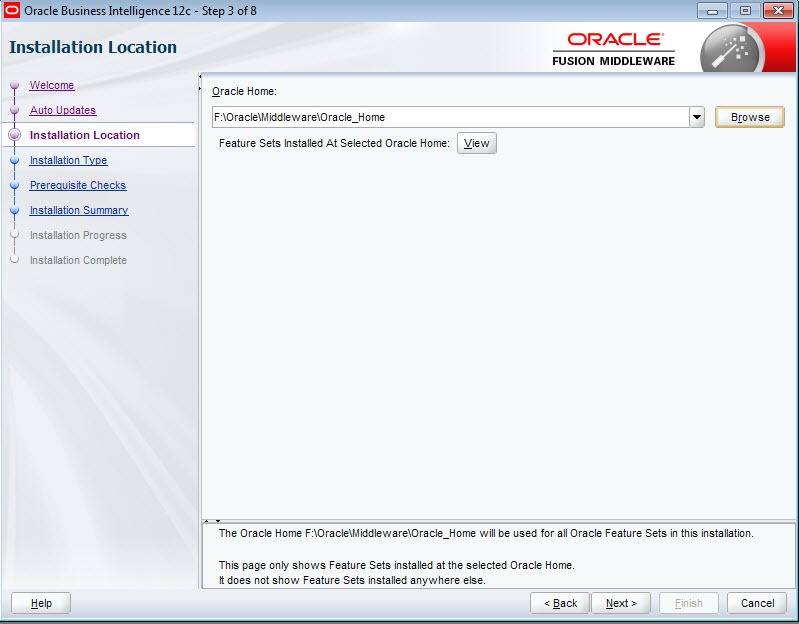Viewport: 799px width, 624px height.
Task: Open the Installation Summary step
Action: (79, 210)
